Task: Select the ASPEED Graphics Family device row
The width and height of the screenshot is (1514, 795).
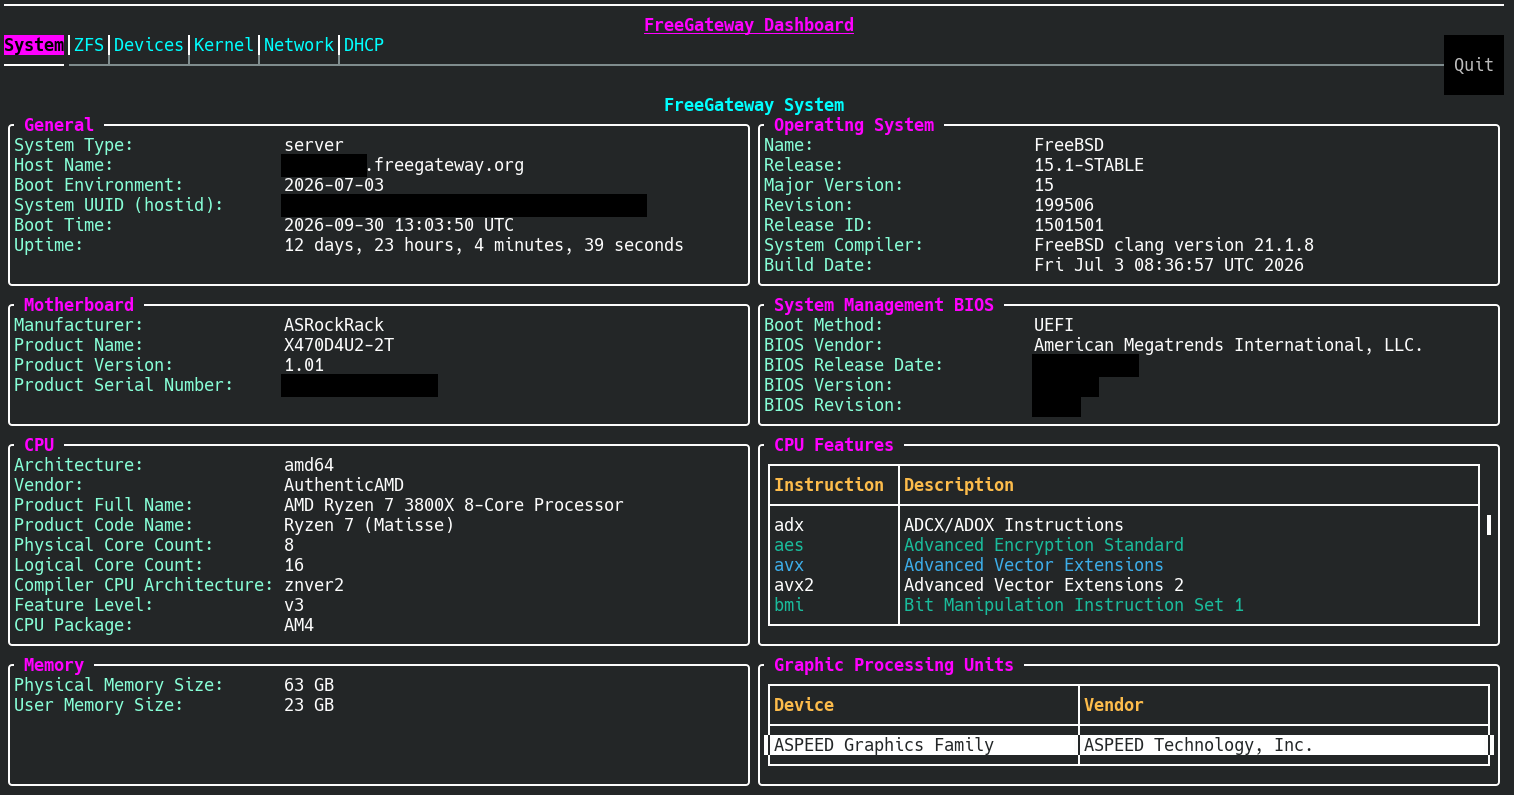Action: 1129,745
